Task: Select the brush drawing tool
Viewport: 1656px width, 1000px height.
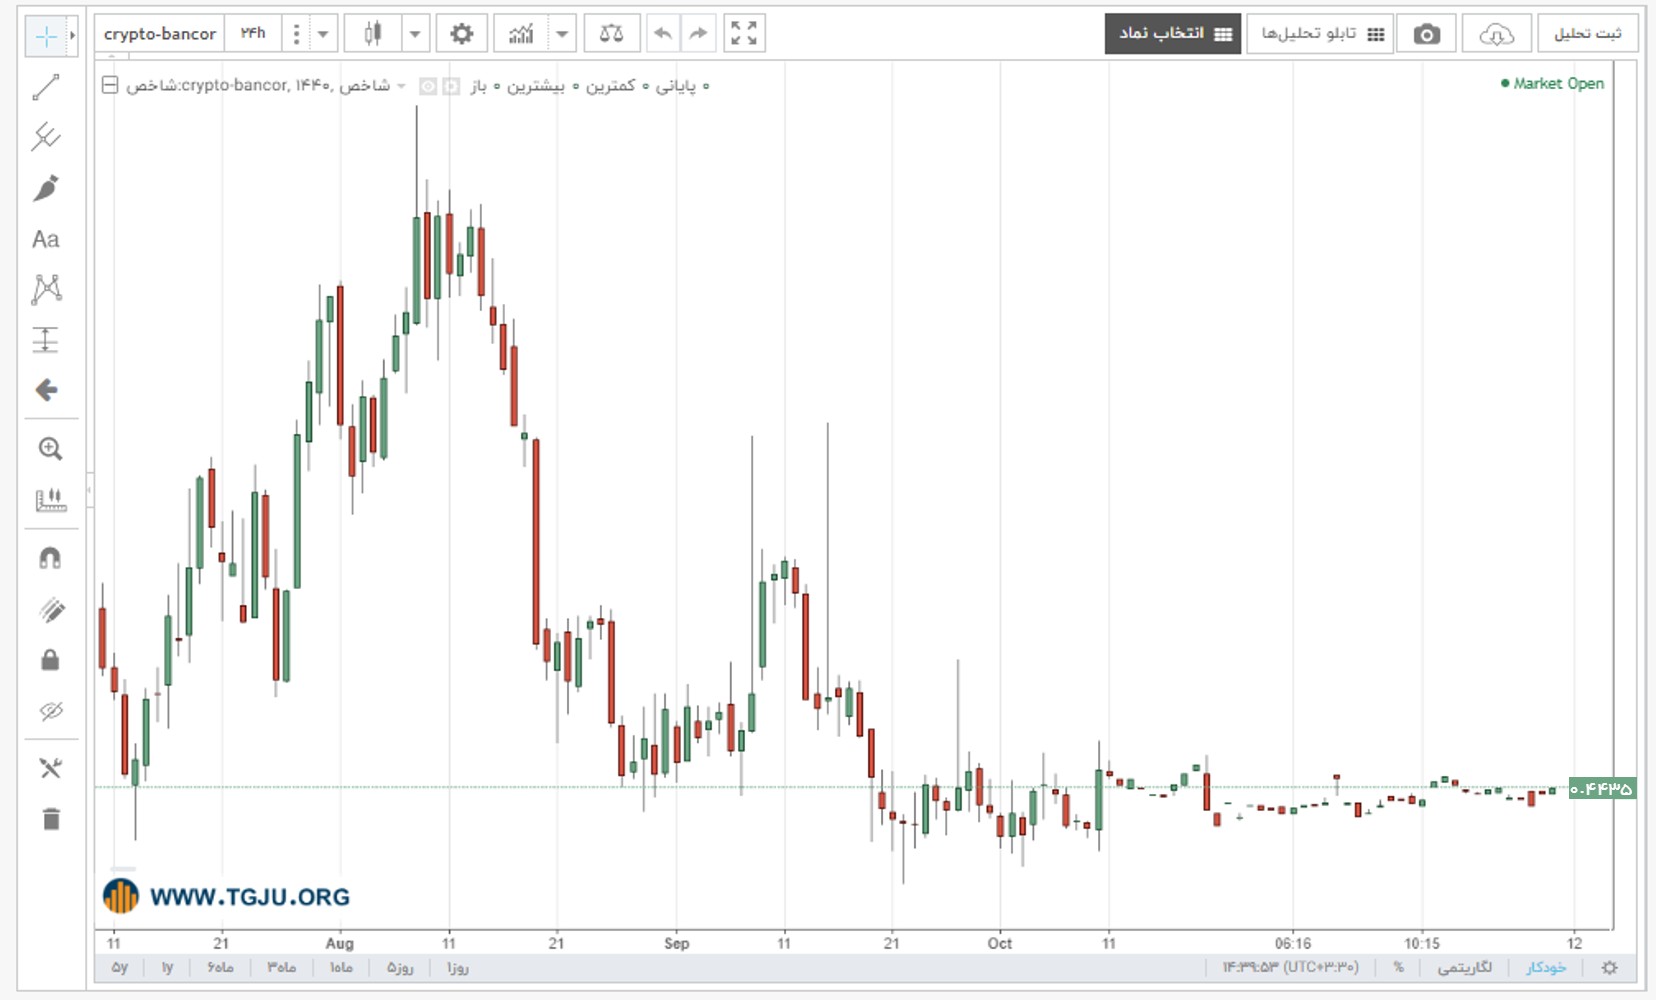Action: [x=46, y=188]
